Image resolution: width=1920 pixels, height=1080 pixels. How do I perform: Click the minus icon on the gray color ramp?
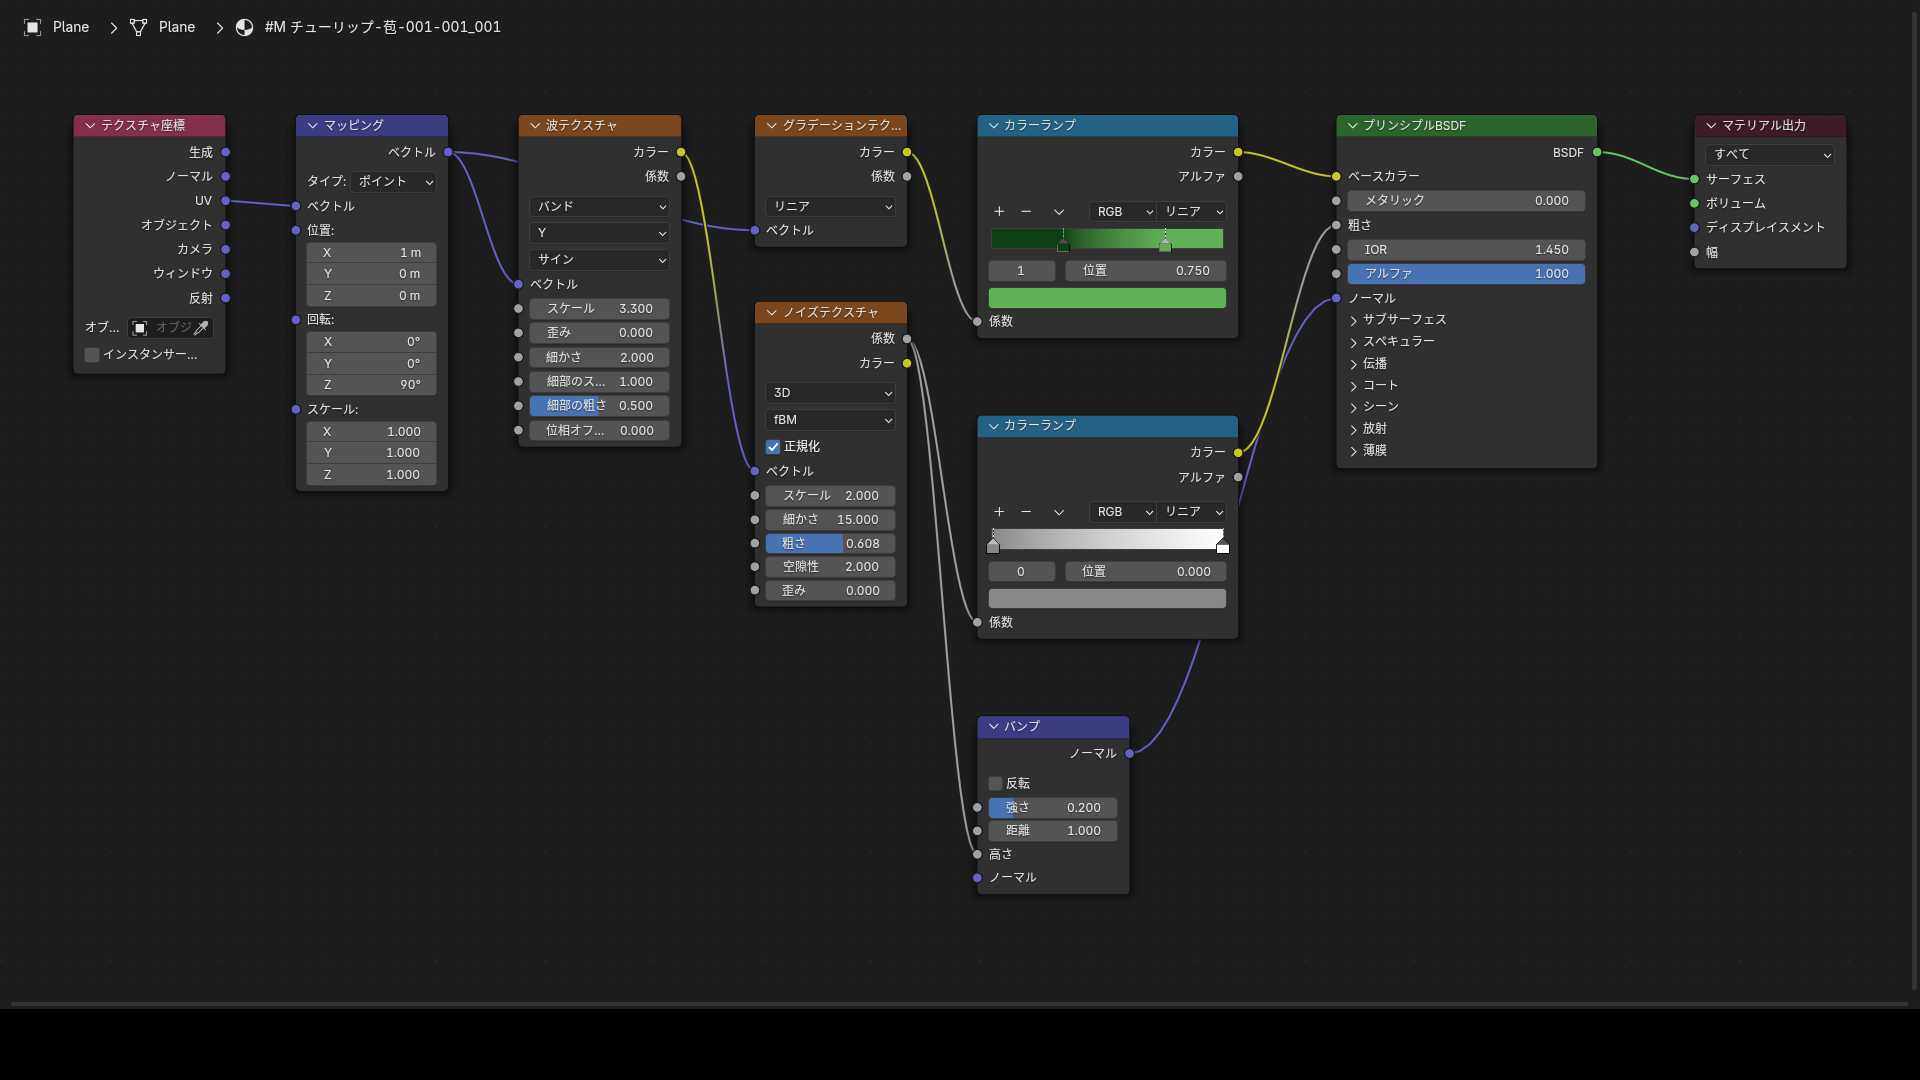1026,512
